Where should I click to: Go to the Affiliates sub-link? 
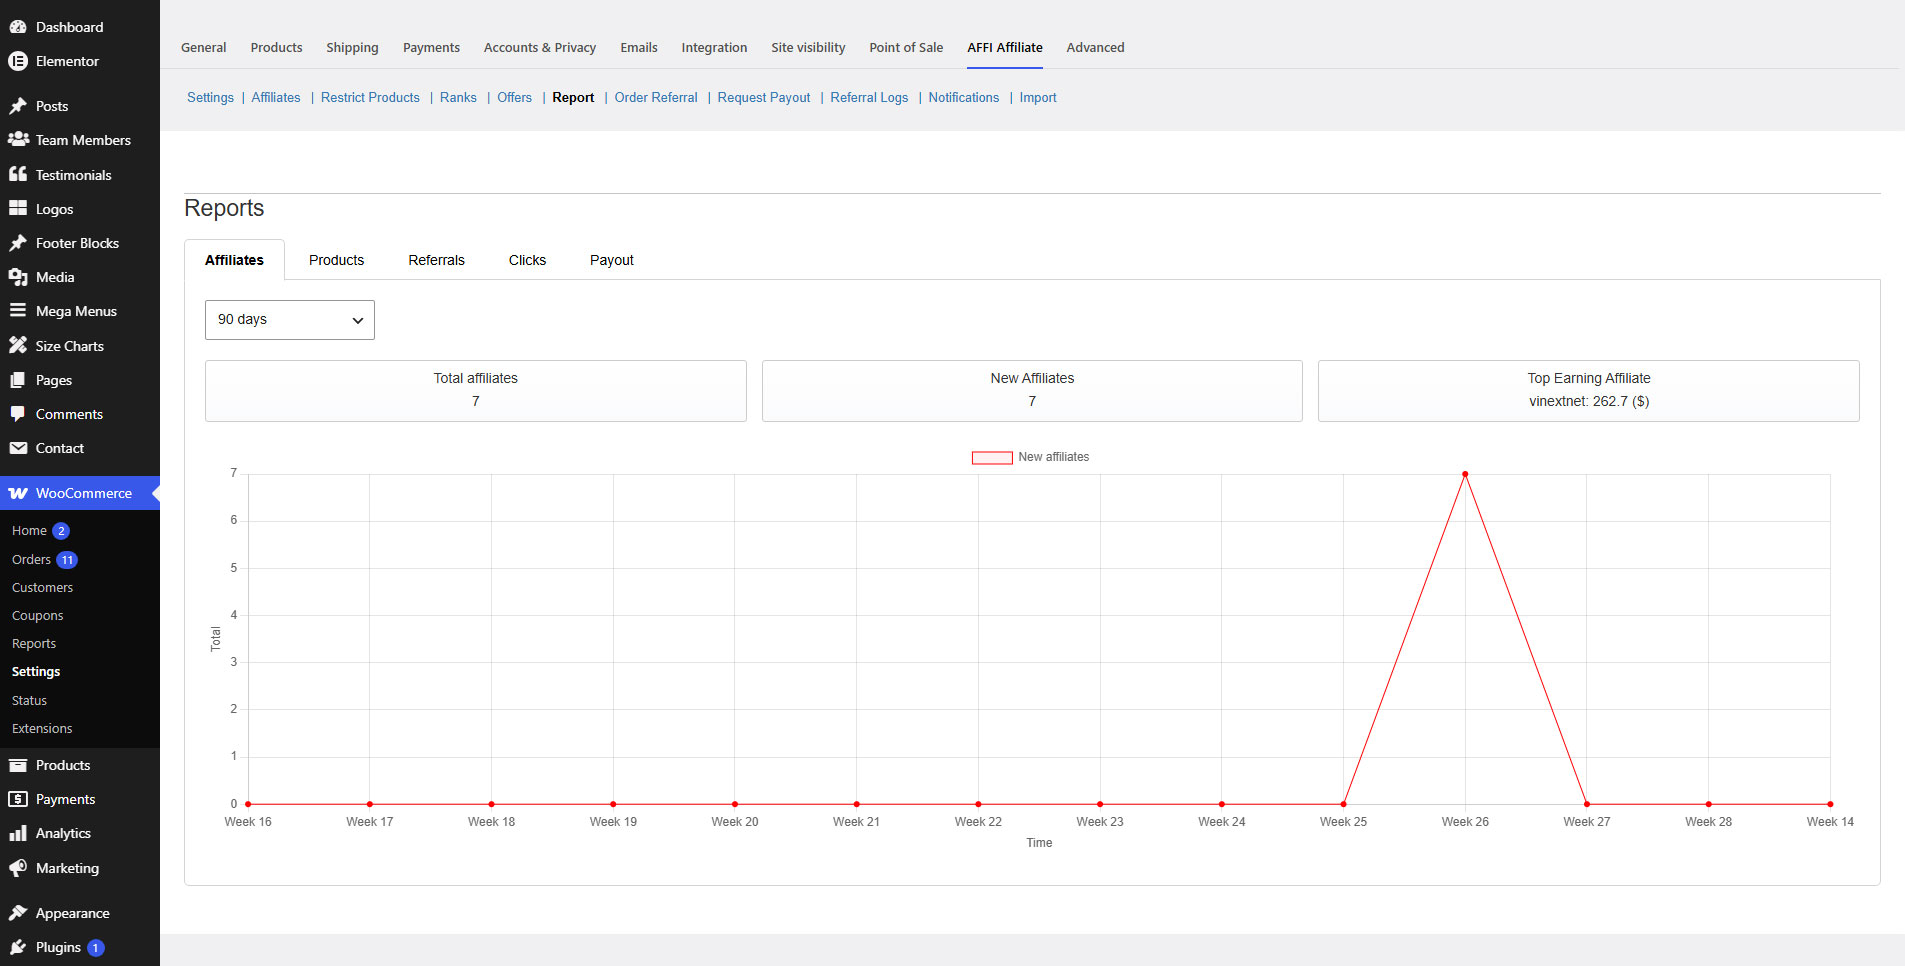pyautogui.click(x=276, y=97)
